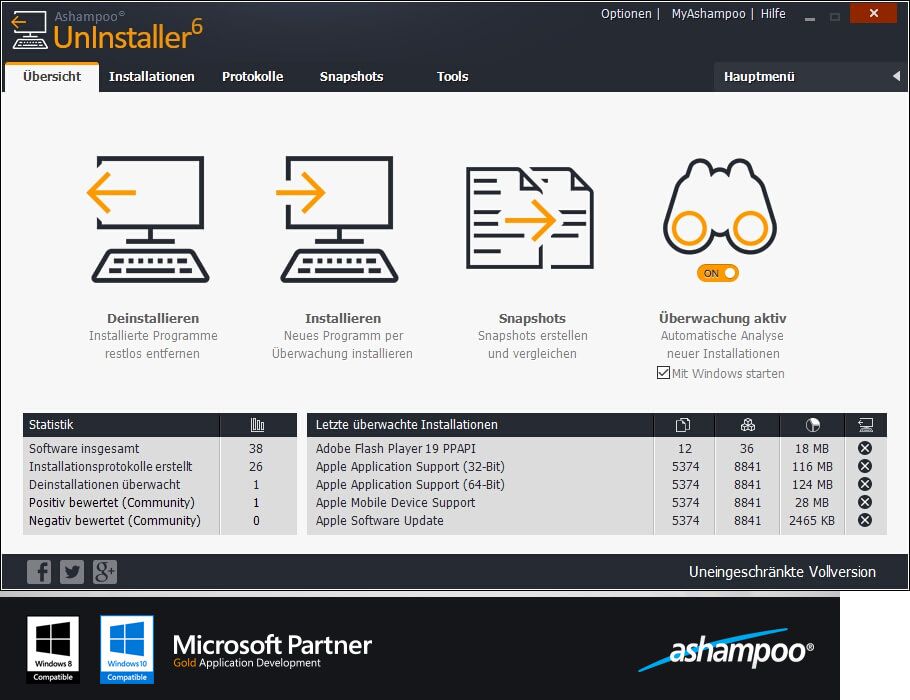Click the Ashampoo UnInstaller logo icon

tap(29, 30)
